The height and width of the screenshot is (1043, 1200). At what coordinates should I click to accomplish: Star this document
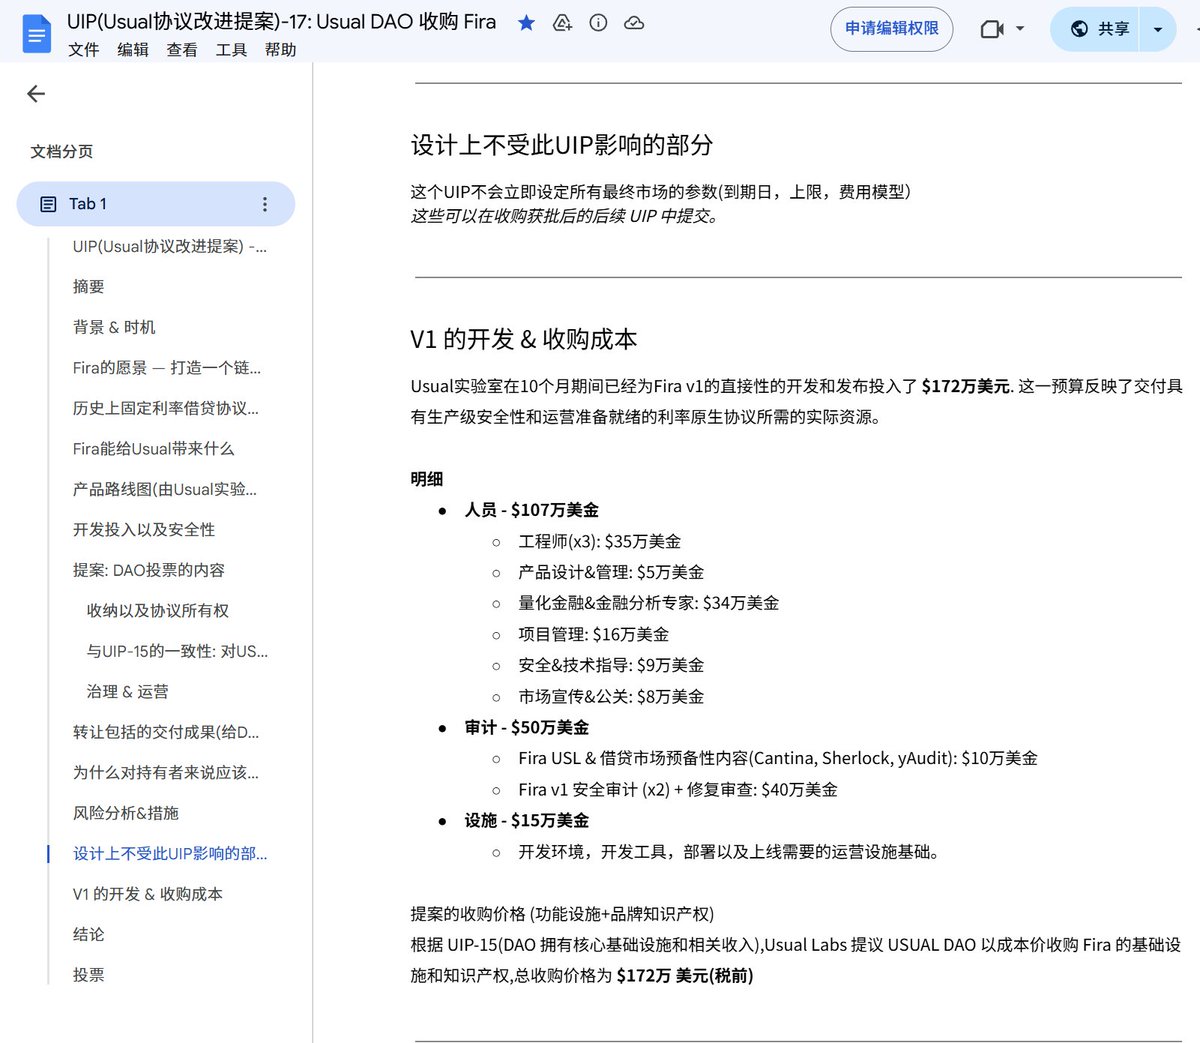(526, 22)
